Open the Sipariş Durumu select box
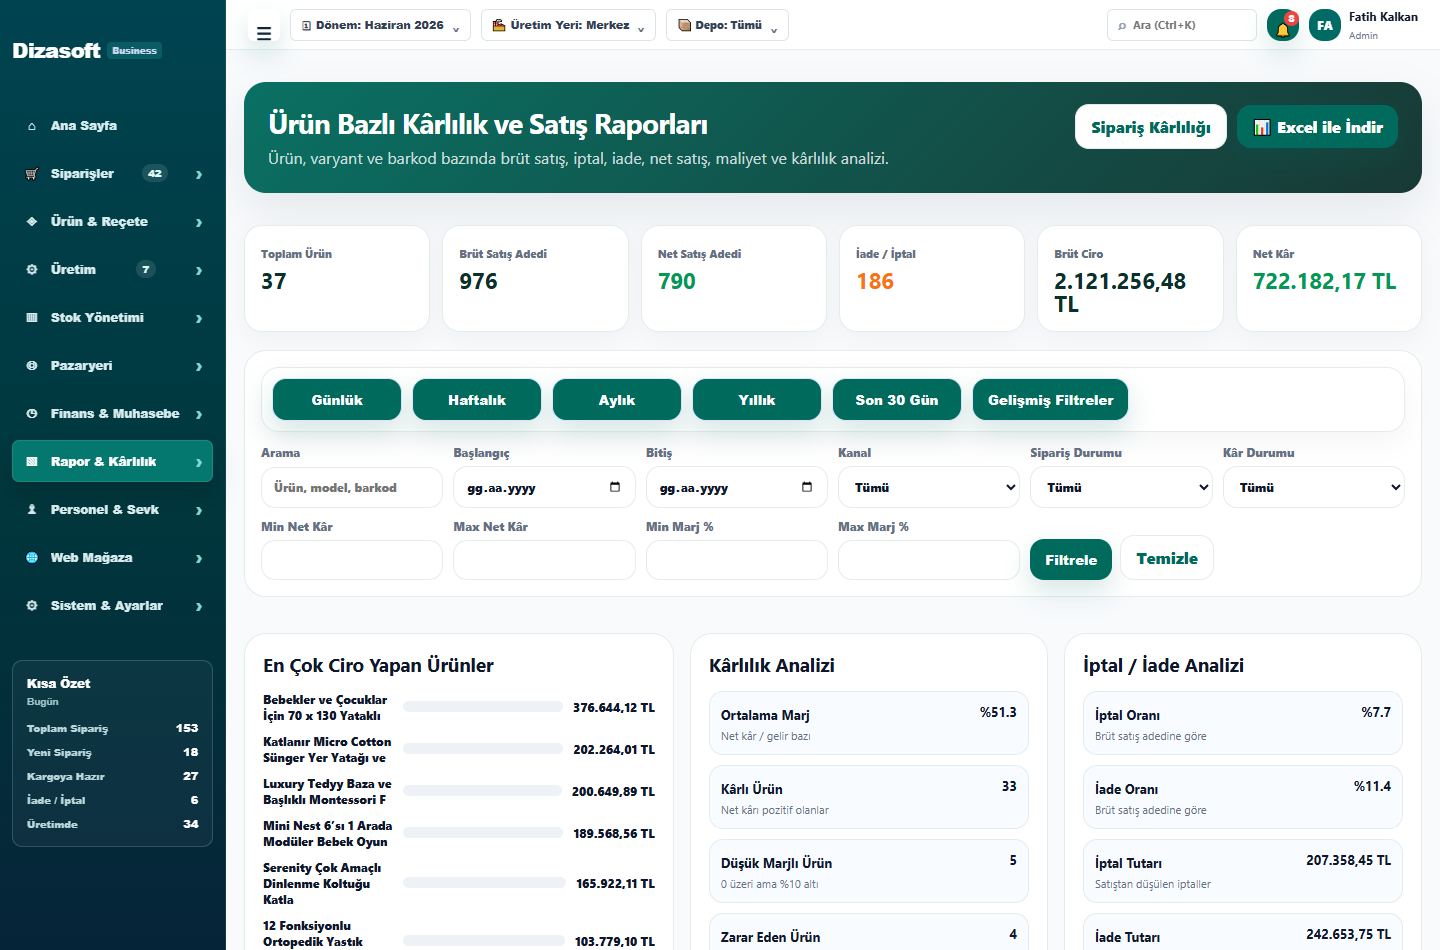 [x=1121, y=487]
